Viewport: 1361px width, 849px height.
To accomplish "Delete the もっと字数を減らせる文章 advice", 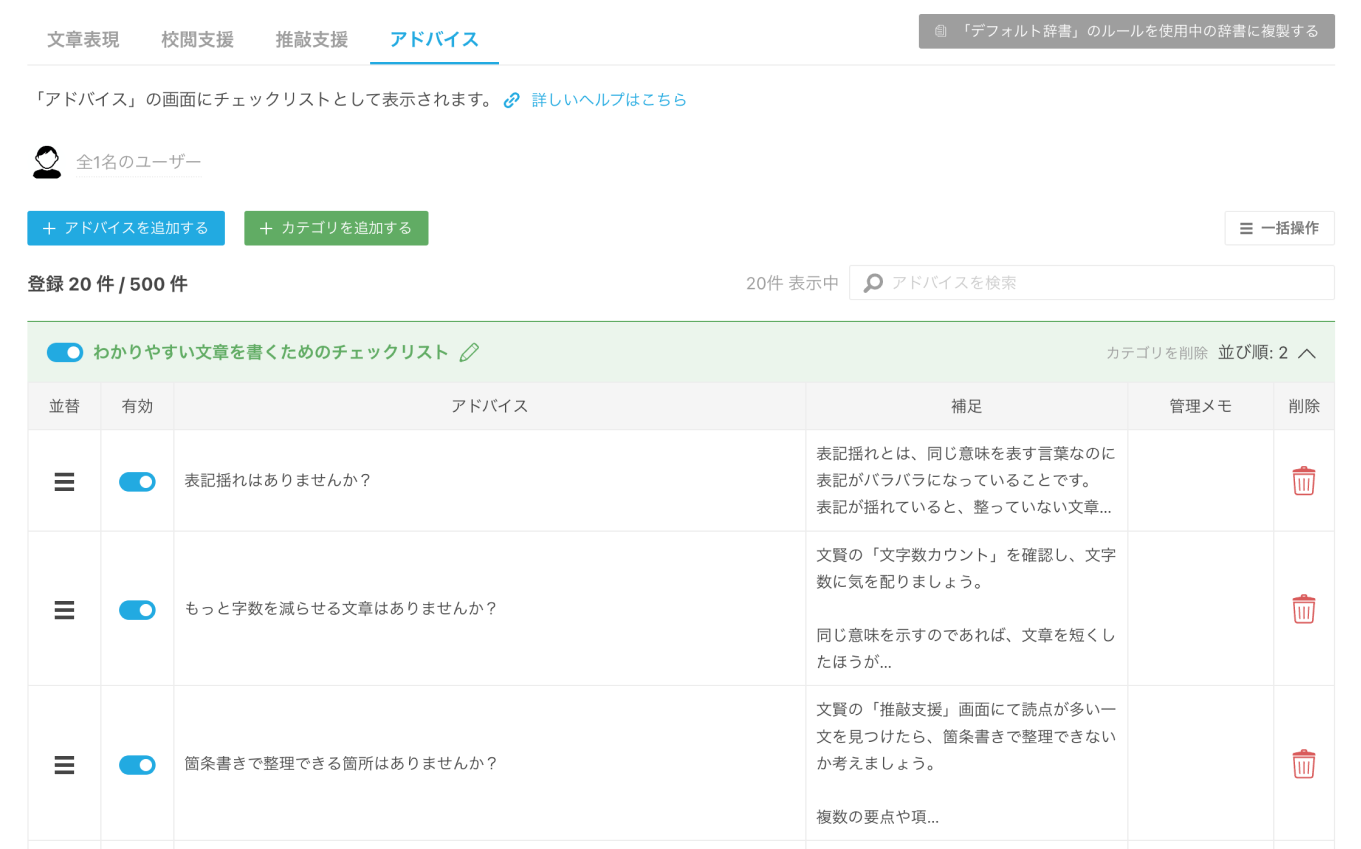I will pyautogui.click(x=1304, y=609).
